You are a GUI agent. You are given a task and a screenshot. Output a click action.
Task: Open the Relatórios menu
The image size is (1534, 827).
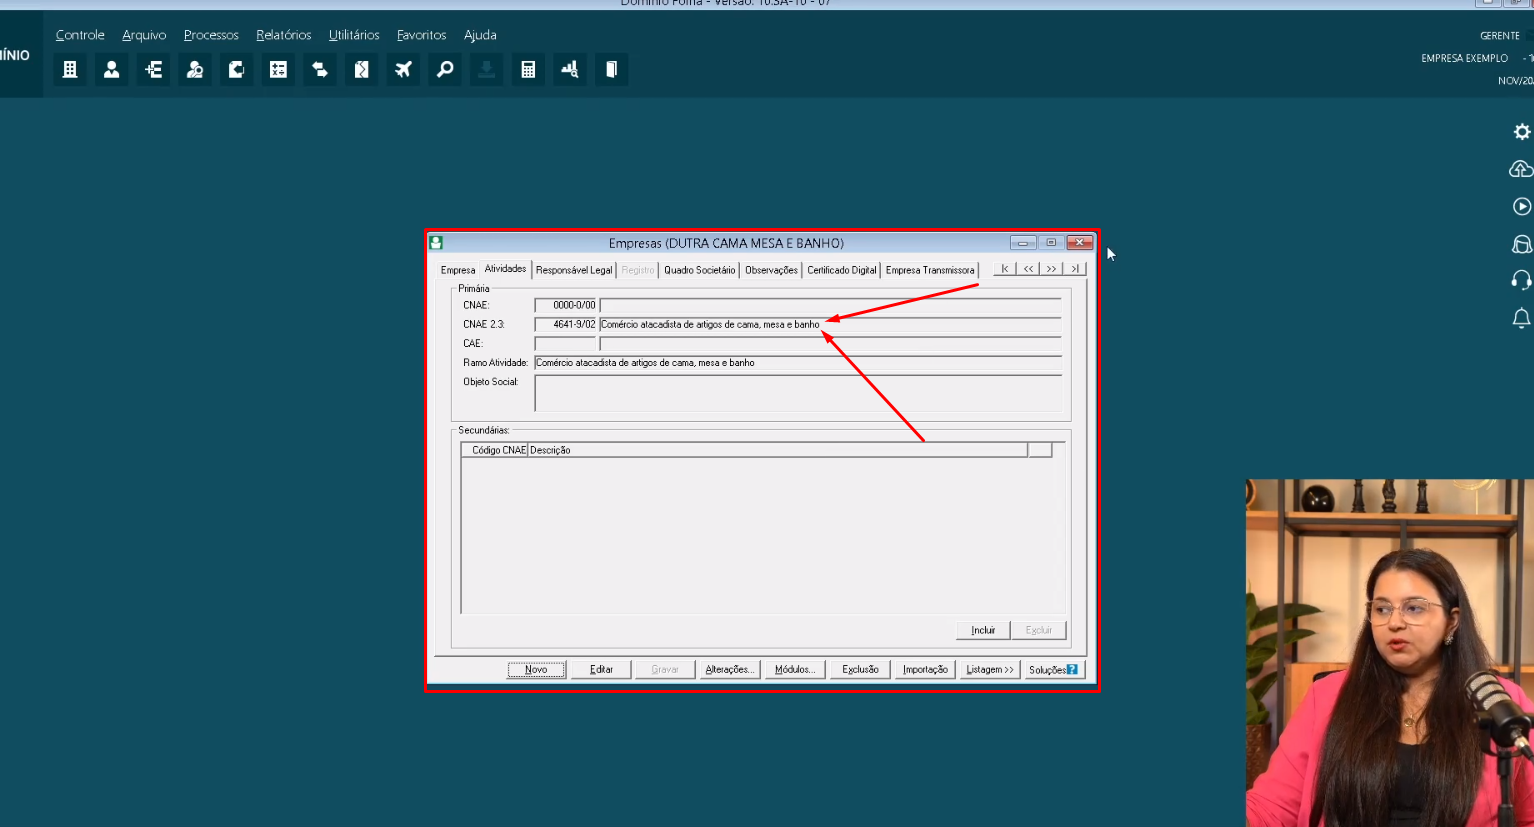pos(284,35)
